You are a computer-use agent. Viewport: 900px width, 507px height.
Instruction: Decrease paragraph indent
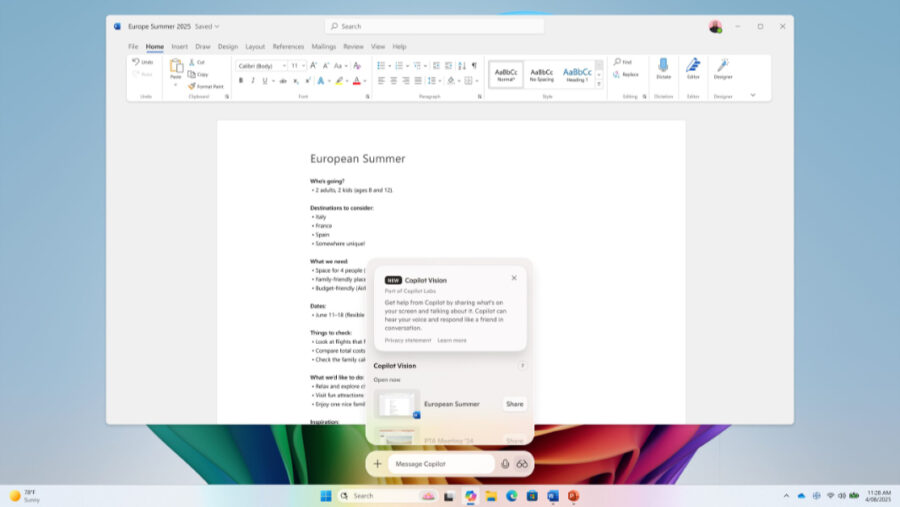point(436,66)
